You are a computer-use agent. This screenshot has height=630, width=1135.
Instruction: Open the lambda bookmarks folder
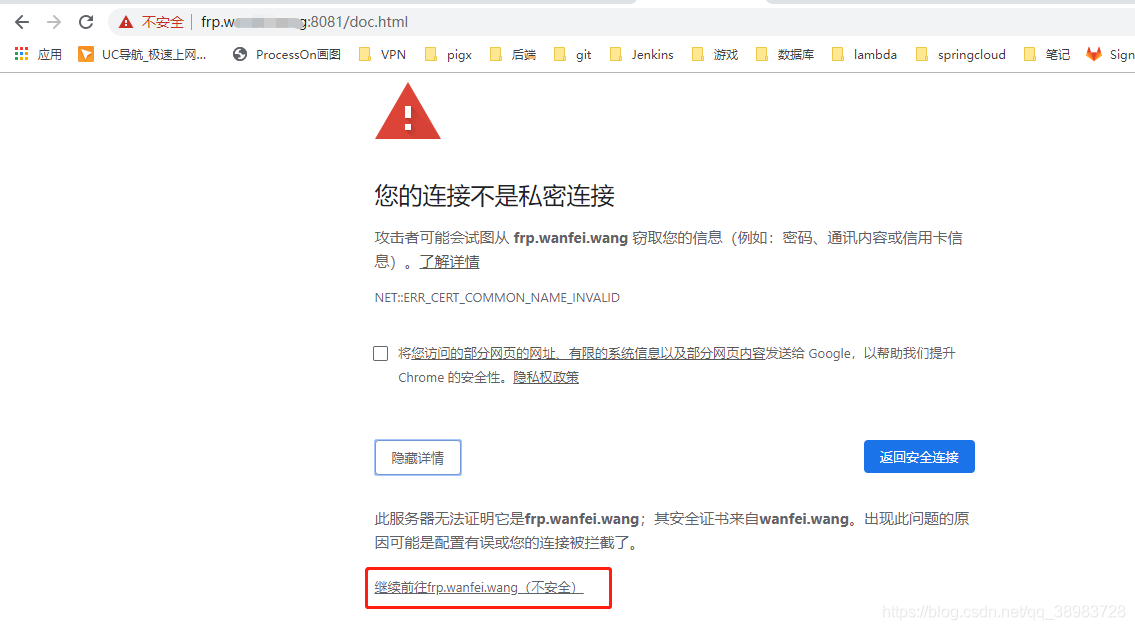(864, 54)
